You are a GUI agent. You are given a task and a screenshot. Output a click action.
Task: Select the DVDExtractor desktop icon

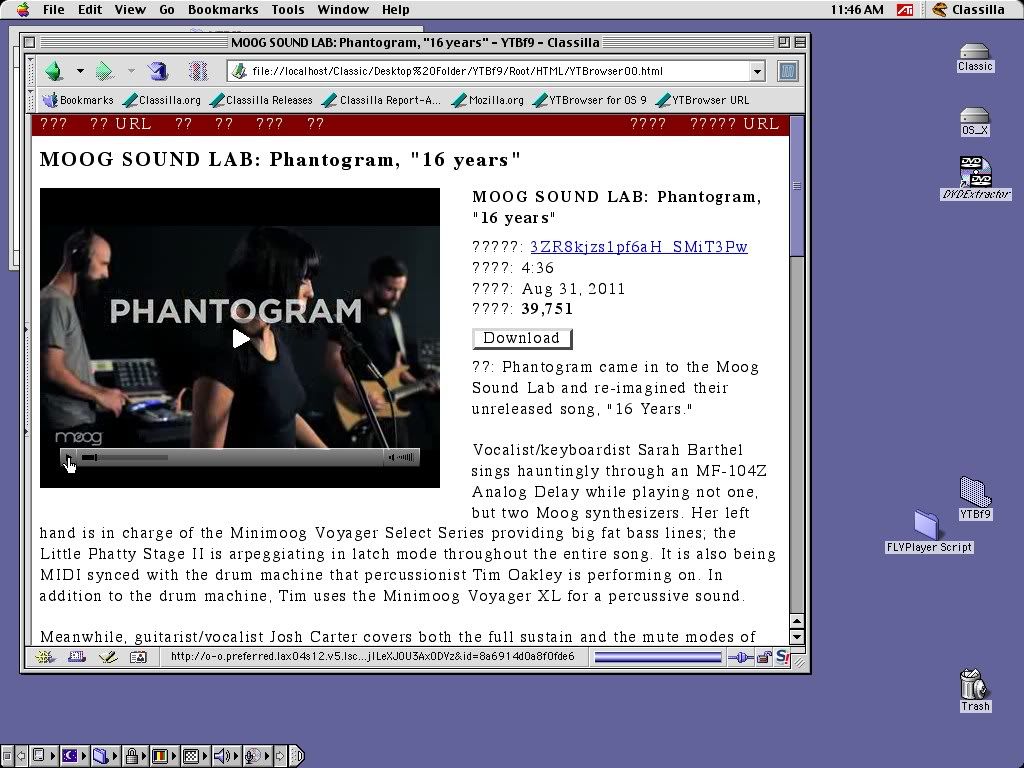click(x=976, y=178)
